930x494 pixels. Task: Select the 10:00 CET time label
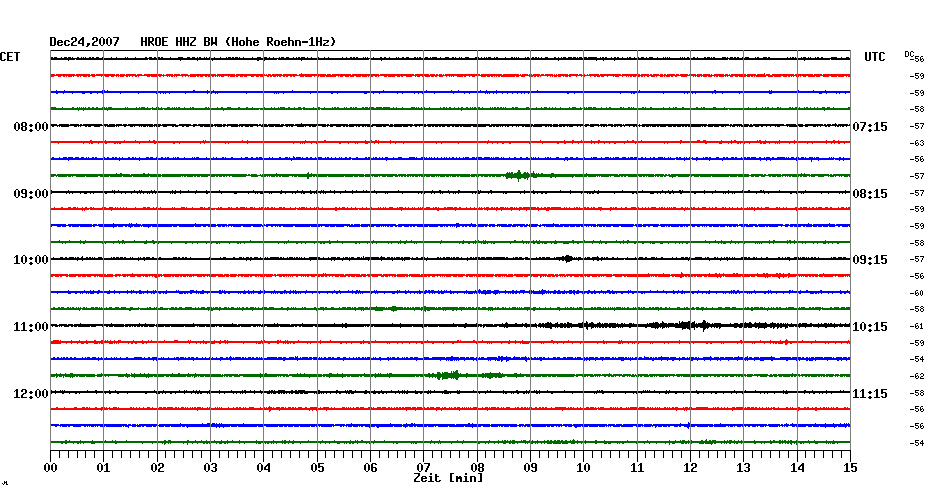[x=31, y=260]
